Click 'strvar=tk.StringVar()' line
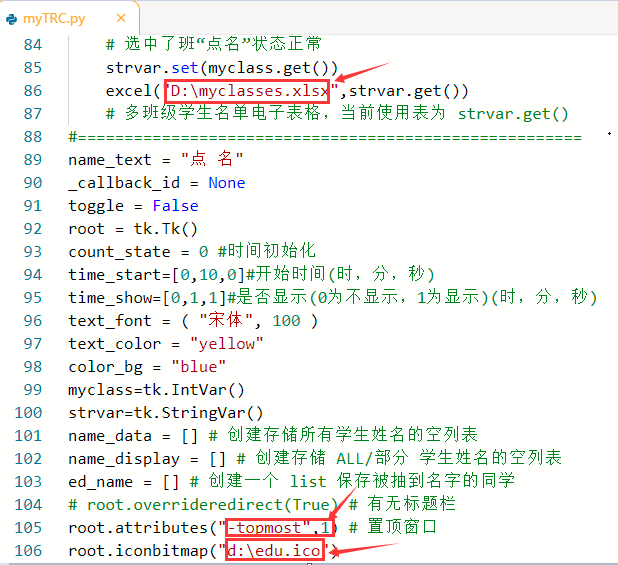The height and width of the screenshot is (565, 618). coord(166,413)
